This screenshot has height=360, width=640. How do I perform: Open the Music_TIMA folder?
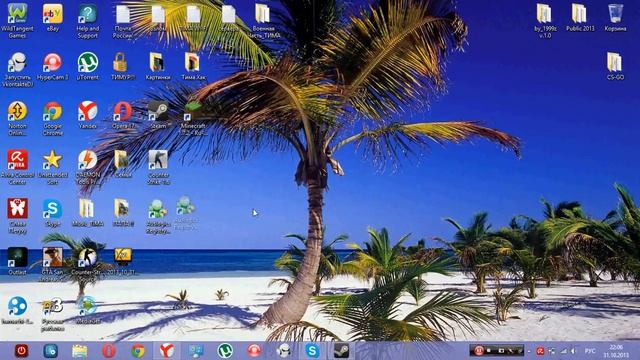click(x=87, y=213)
